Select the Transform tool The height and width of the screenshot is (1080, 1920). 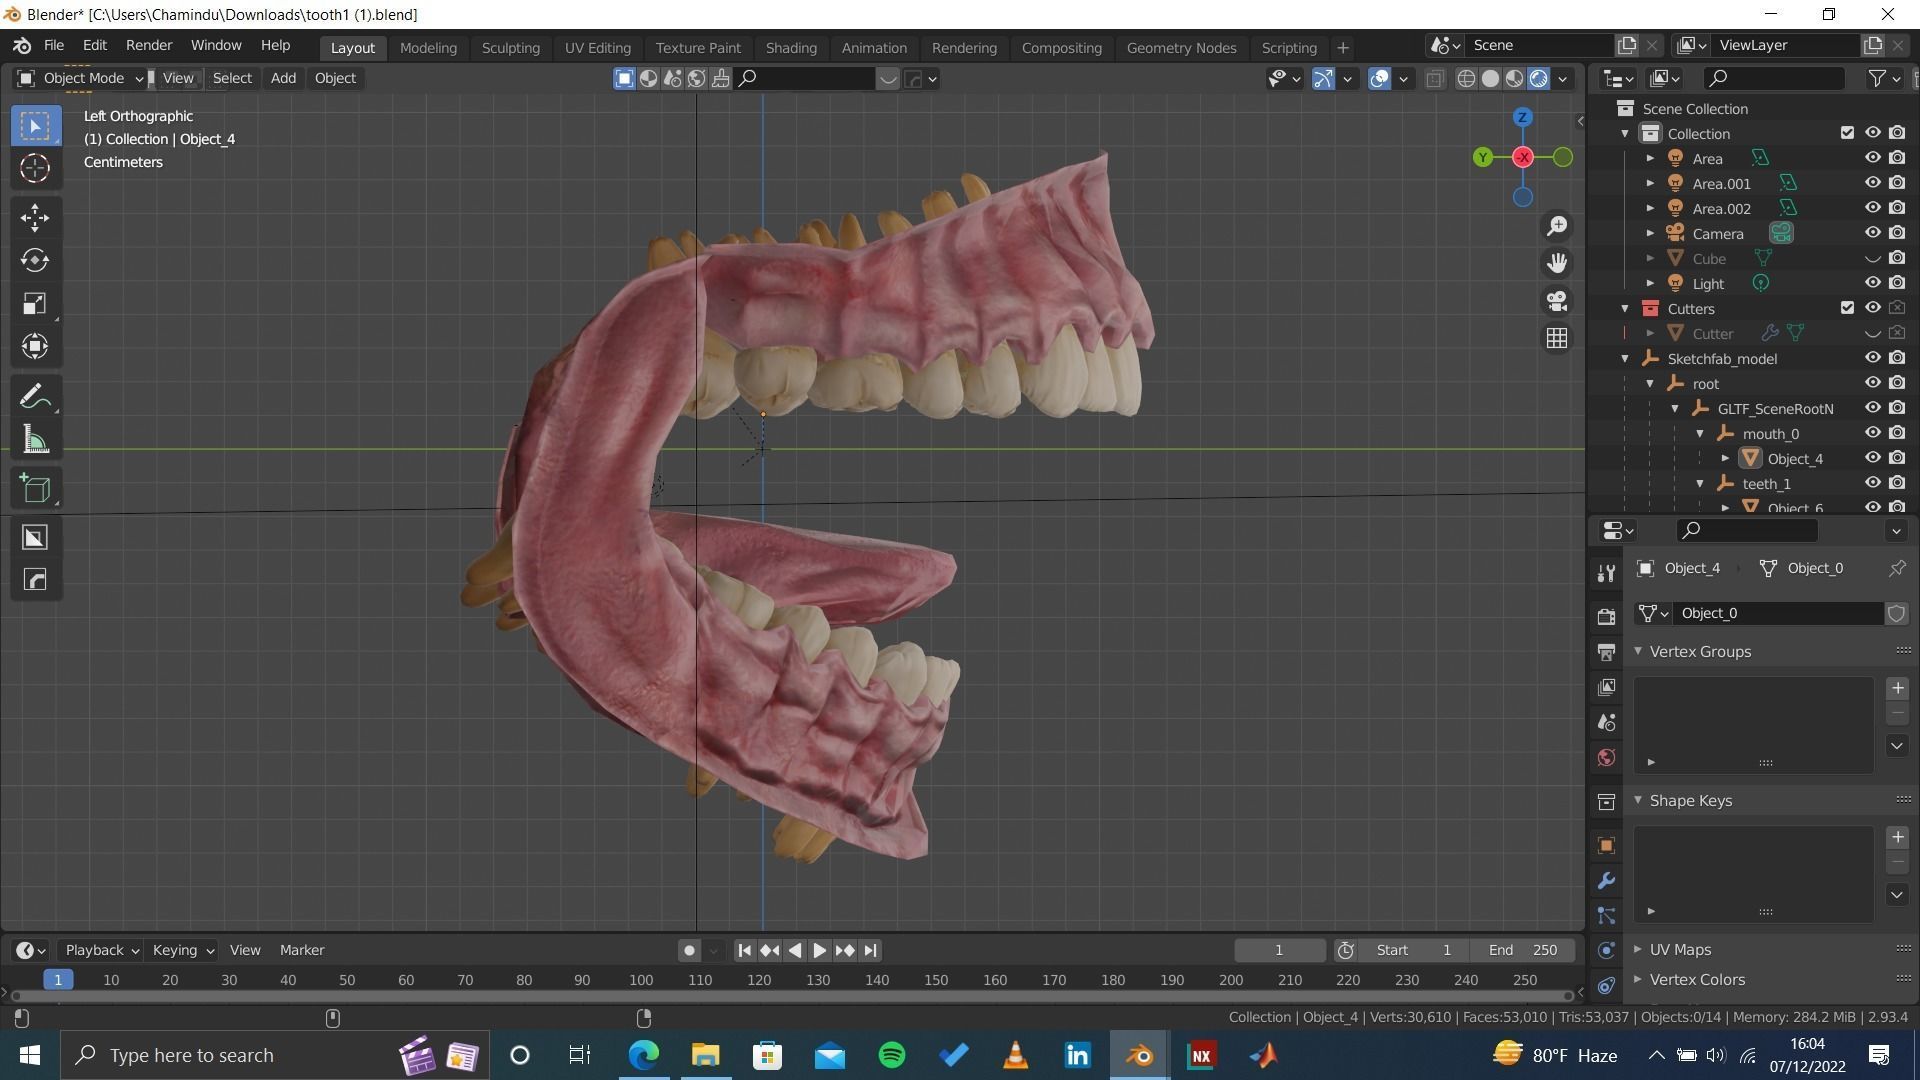click(x=35, y=347)
